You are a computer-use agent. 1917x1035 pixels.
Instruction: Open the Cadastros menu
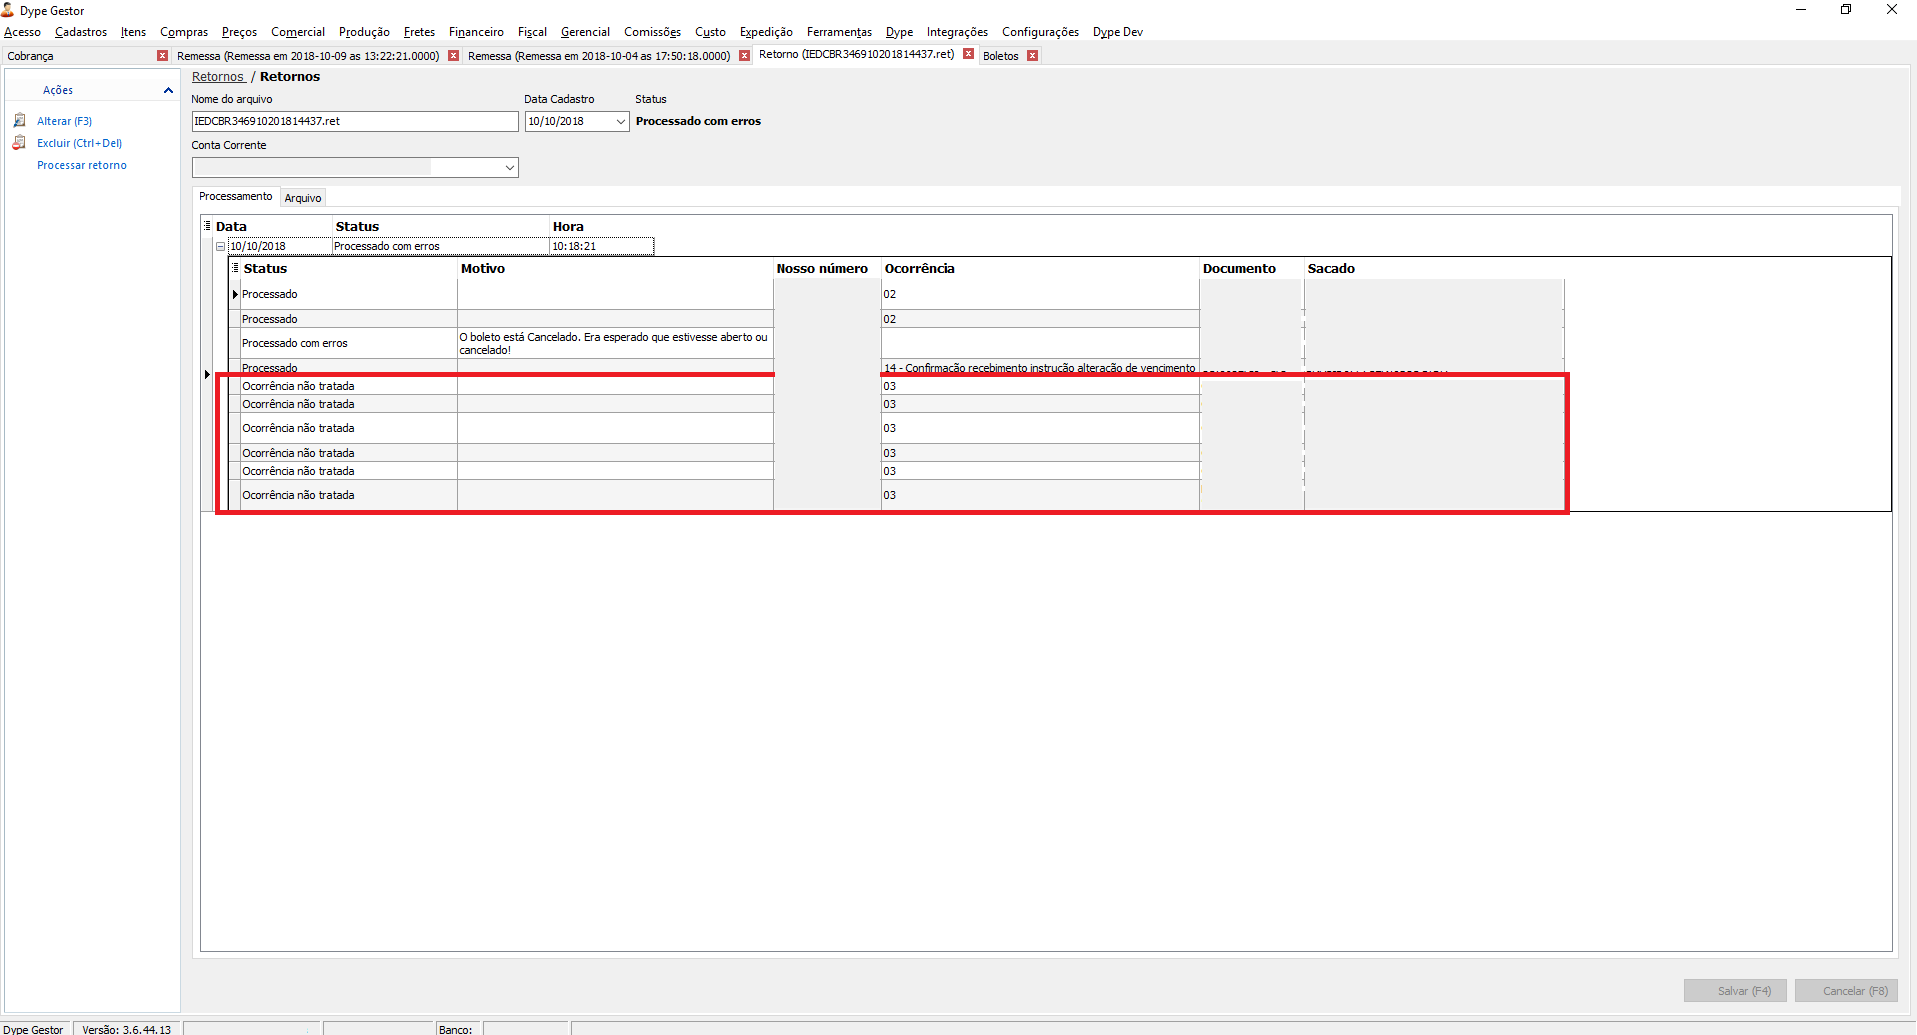click(x=81, y=32)
